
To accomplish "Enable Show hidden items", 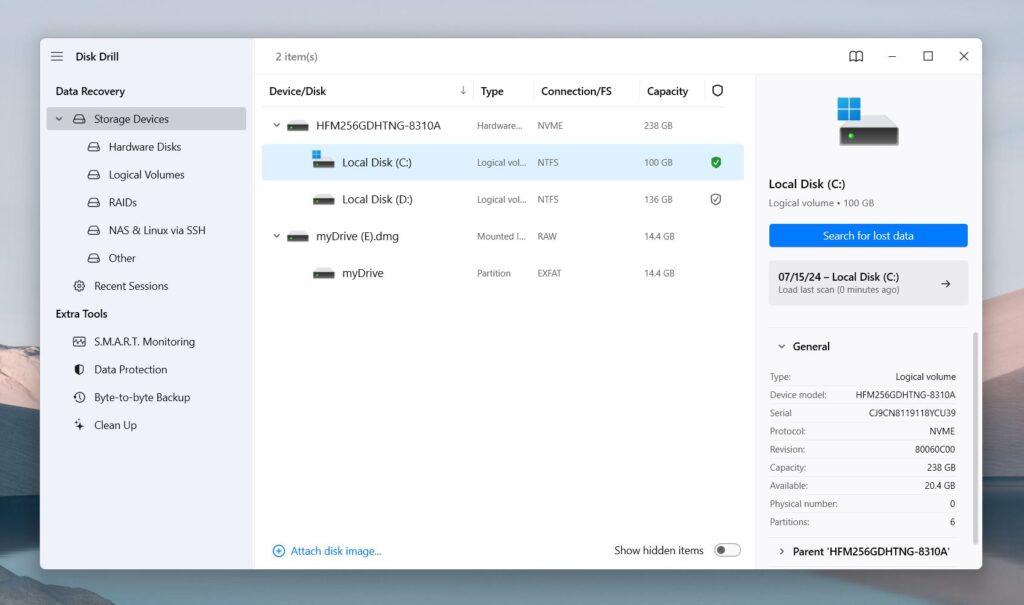I will 728,549.
